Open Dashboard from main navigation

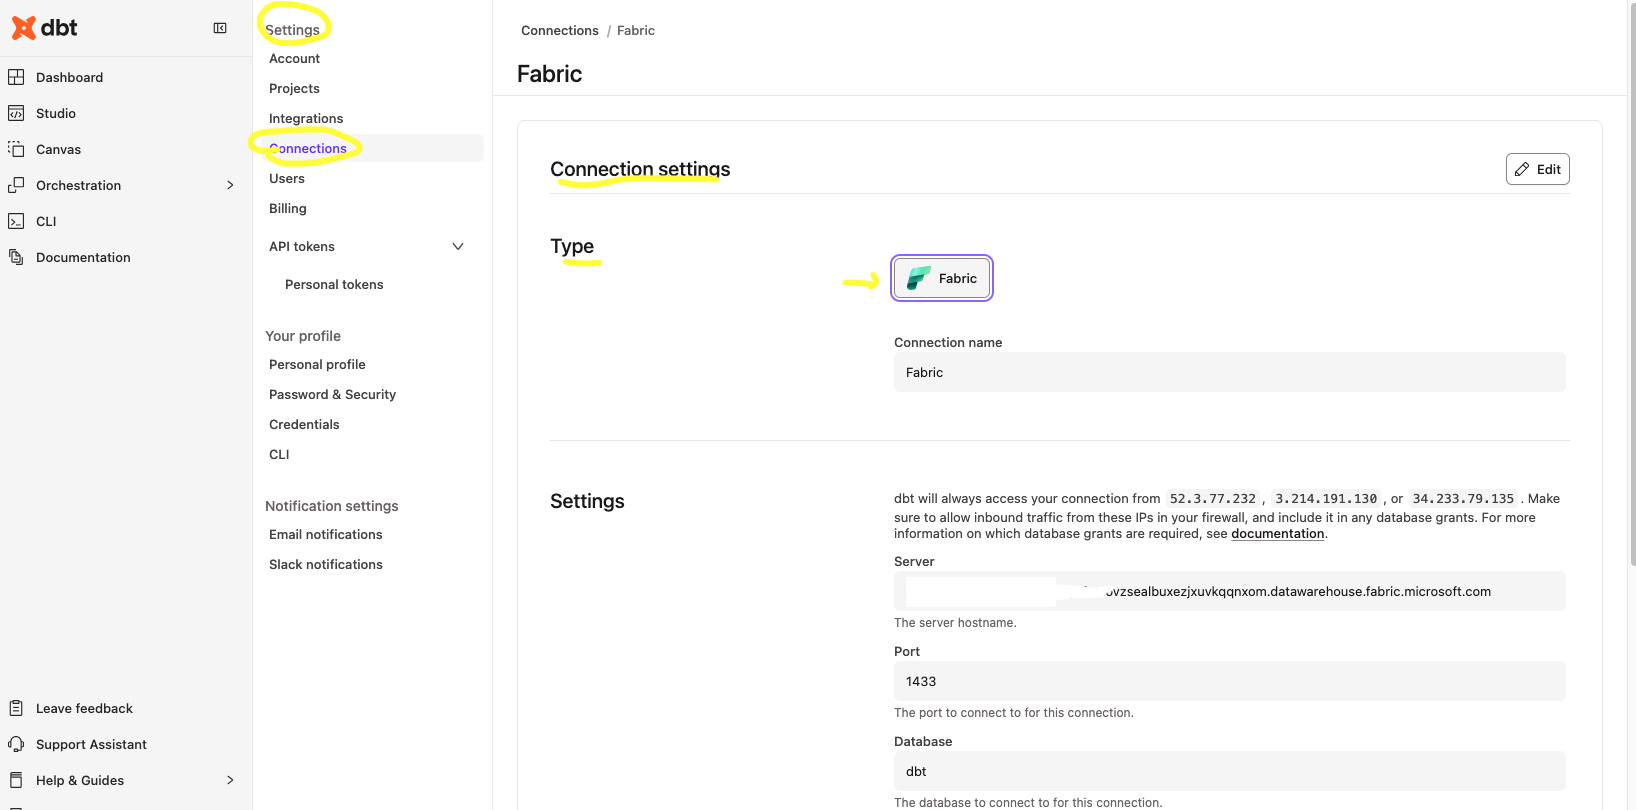click(x=69, y=77)
